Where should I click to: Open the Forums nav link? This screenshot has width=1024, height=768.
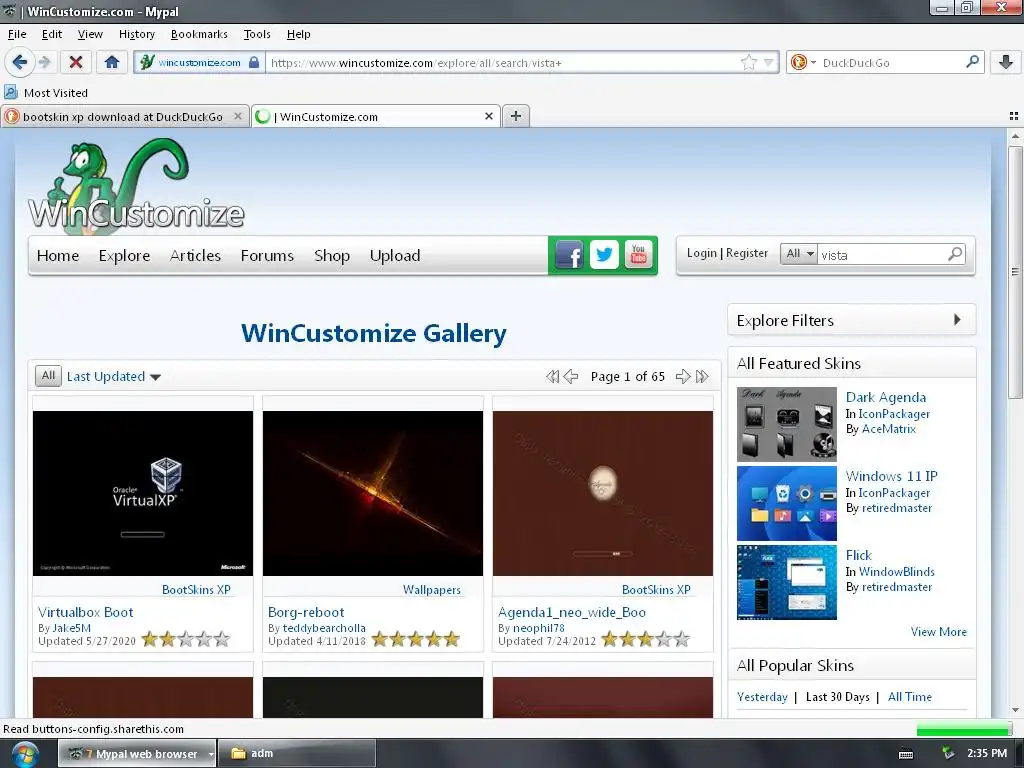pos(267,255)
